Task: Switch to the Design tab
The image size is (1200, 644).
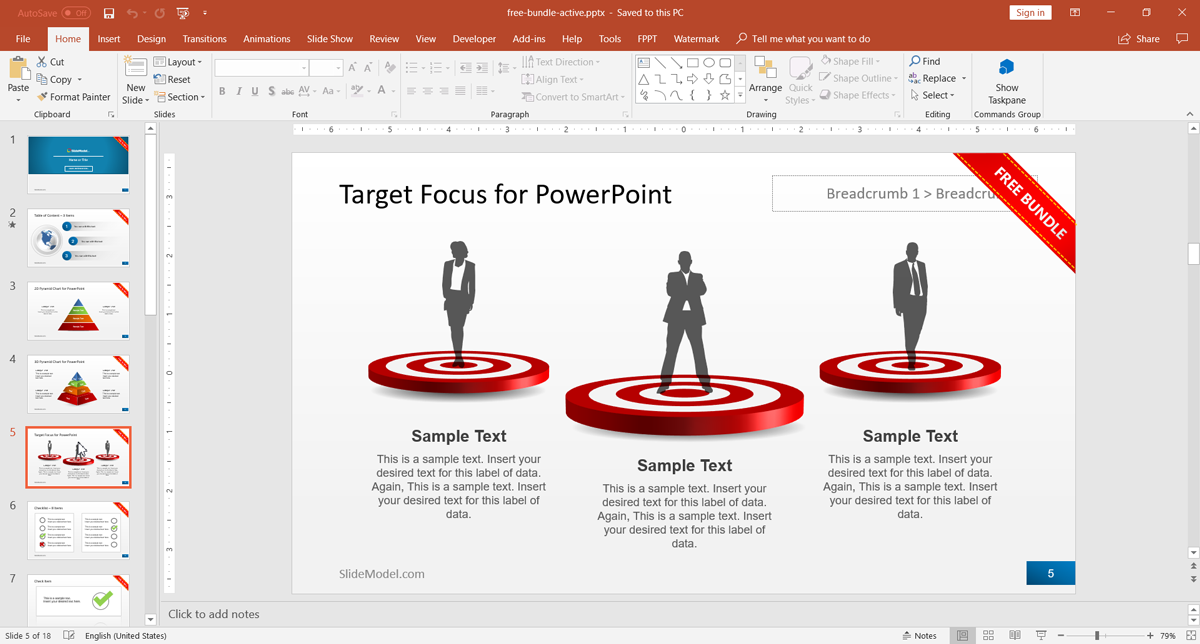Action: tap(151, 39)
